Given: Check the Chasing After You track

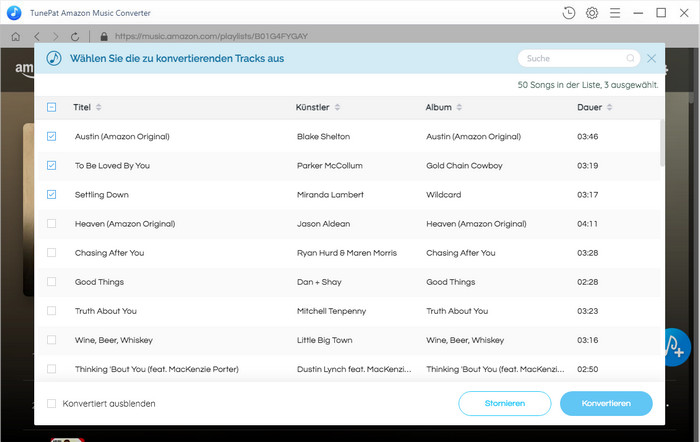Looking at the screenshot, I should [51, 253].
